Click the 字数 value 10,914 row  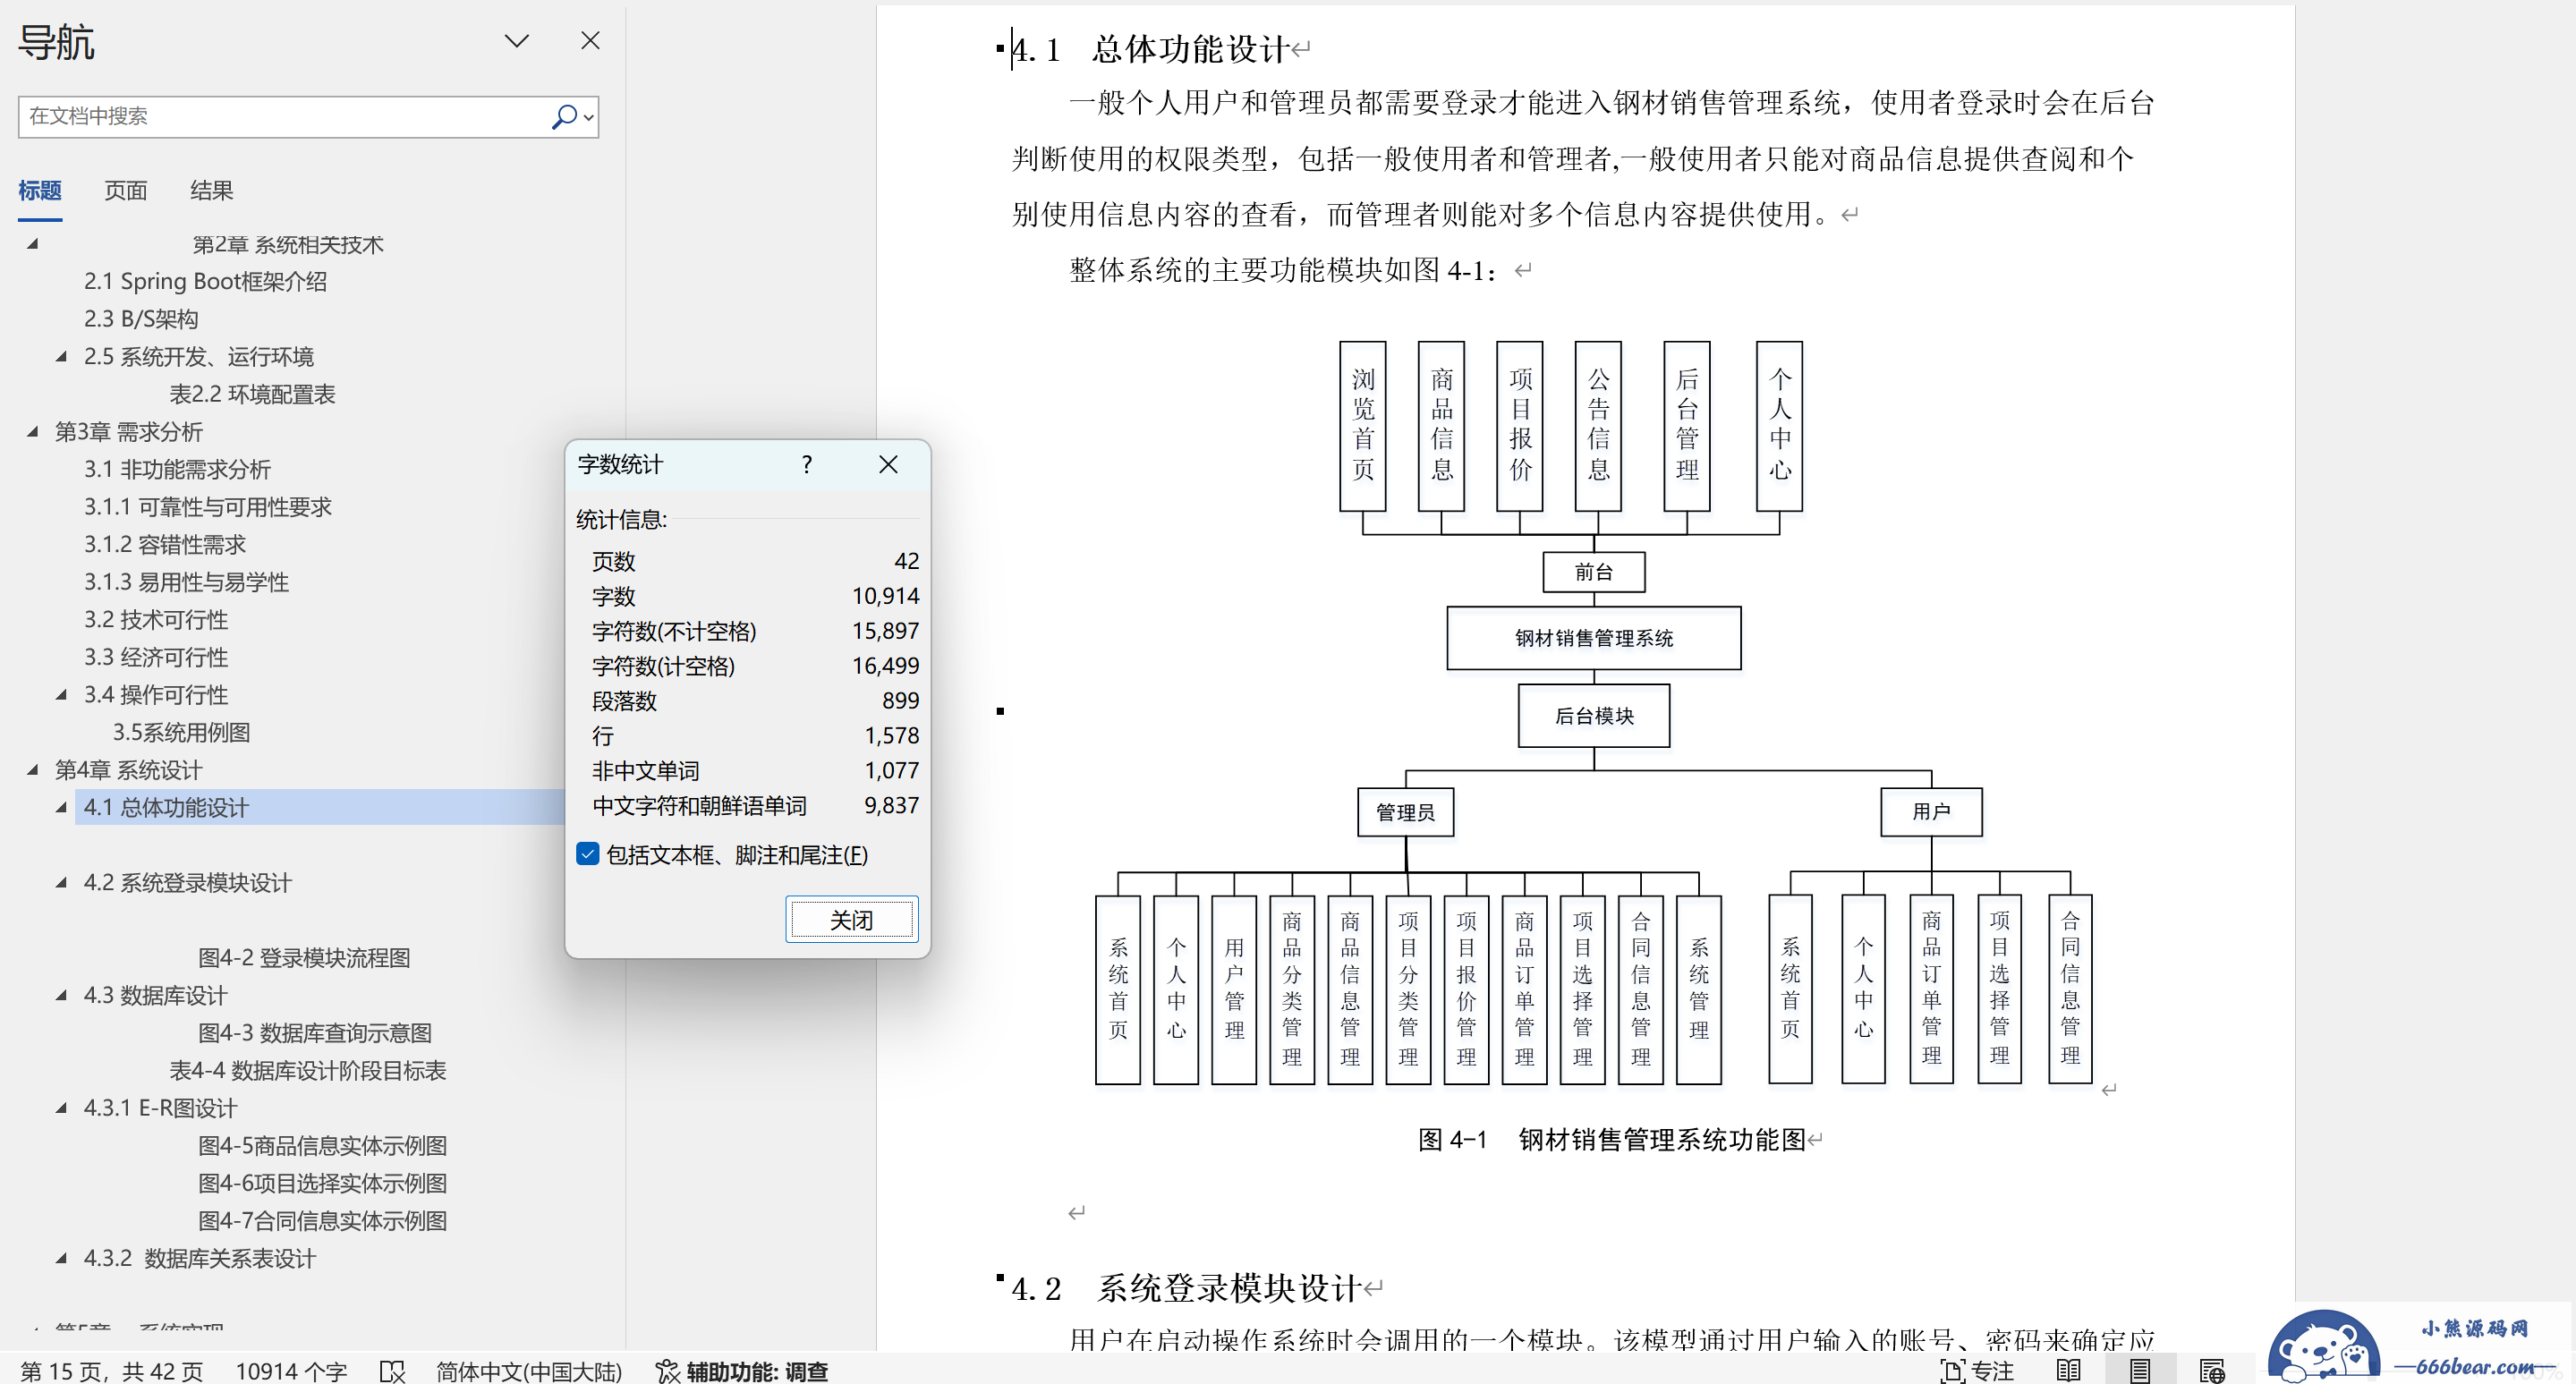coord(755,596)
